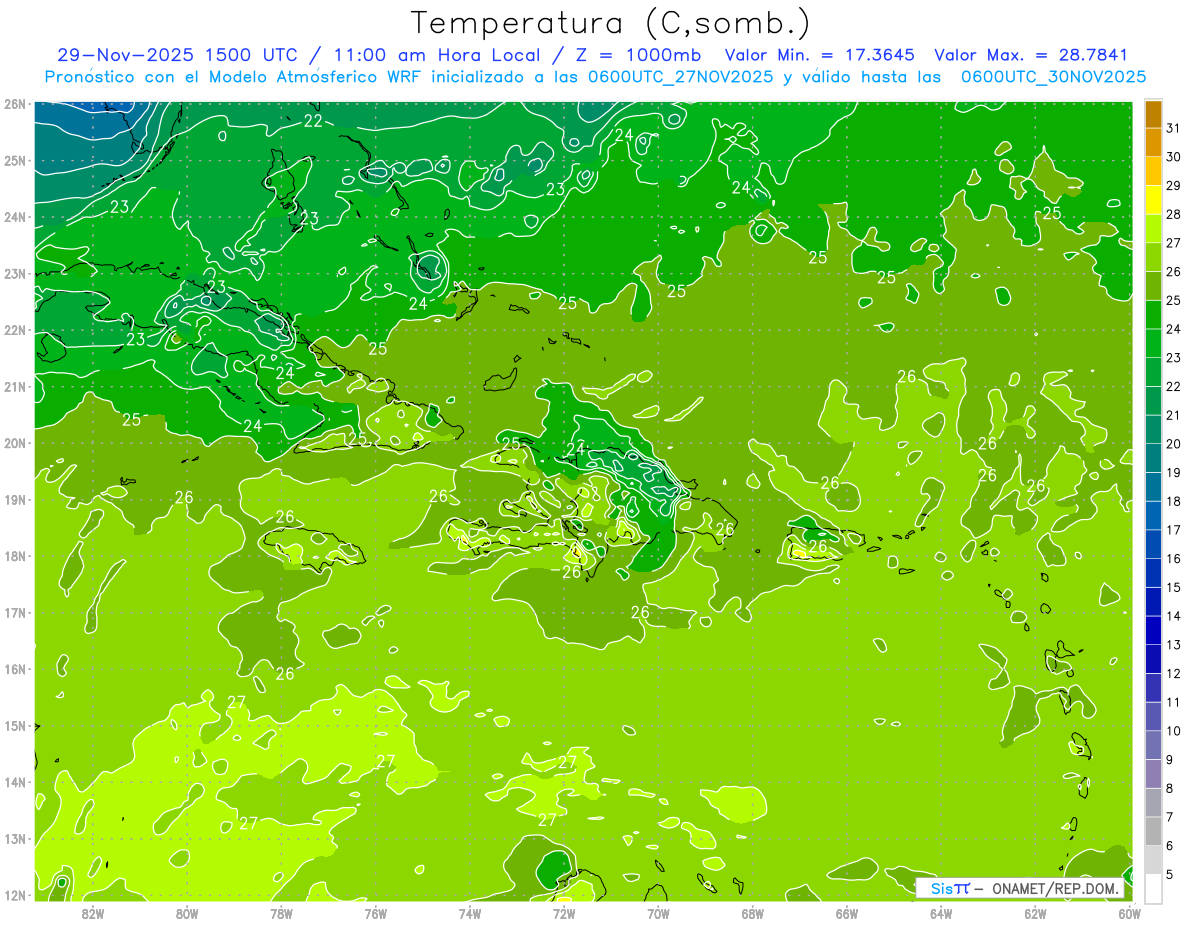
Task: Click the 22N latitude axis label
Action: (15, 330)
